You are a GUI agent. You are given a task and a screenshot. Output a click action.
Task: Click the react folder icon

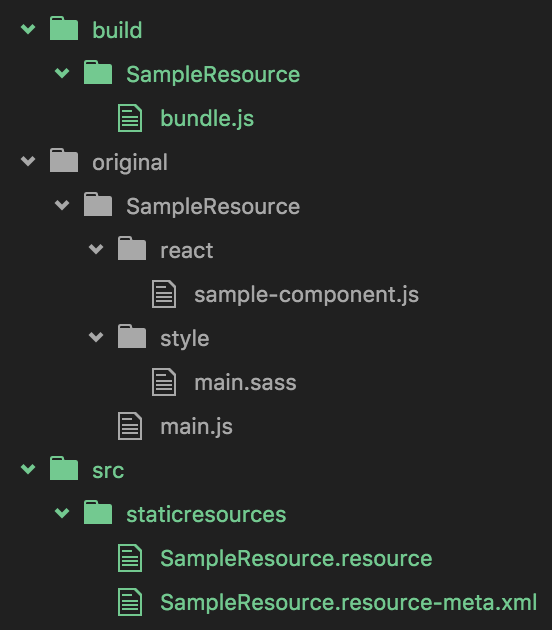tap(132, 249)
